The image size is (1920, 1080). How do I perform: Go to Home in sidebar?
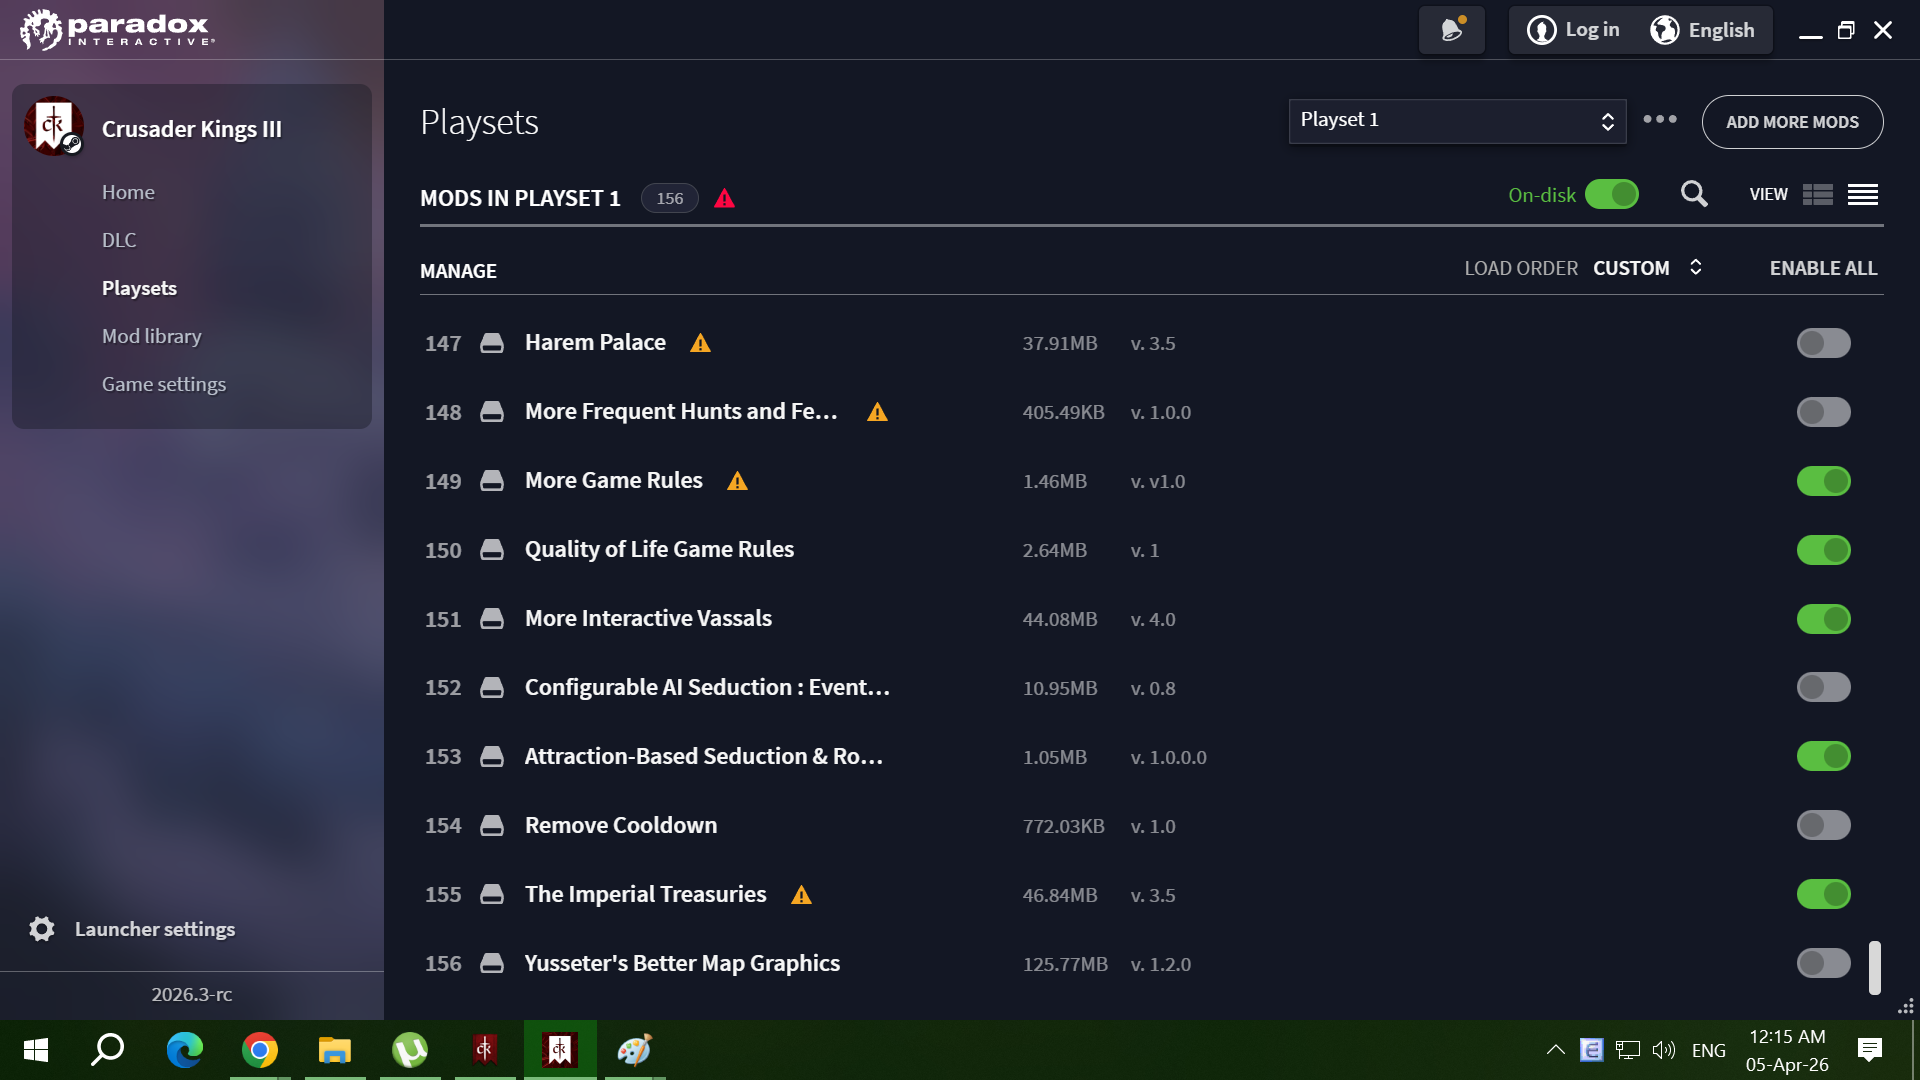(128, 192)
